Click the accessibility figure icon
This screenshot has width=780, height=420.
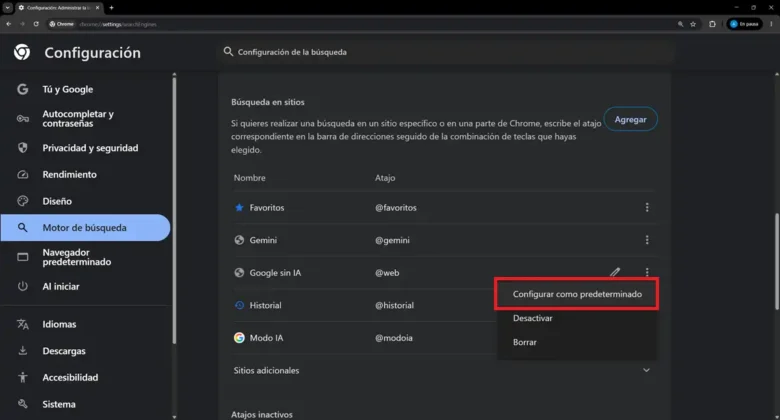[x=22, y=377]
